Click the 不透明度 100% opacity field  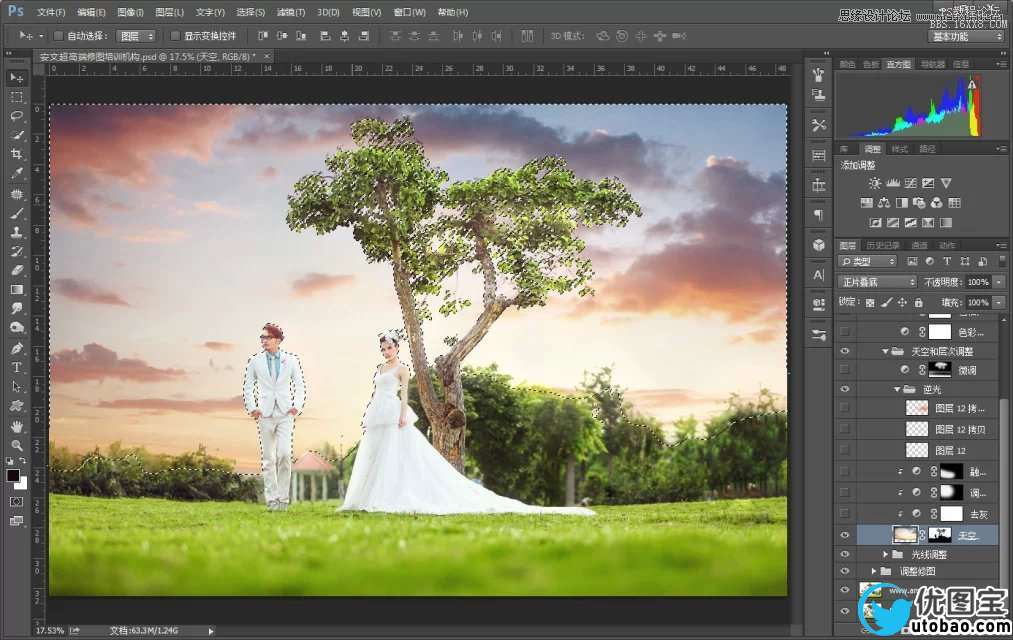[x=977, y=282]
